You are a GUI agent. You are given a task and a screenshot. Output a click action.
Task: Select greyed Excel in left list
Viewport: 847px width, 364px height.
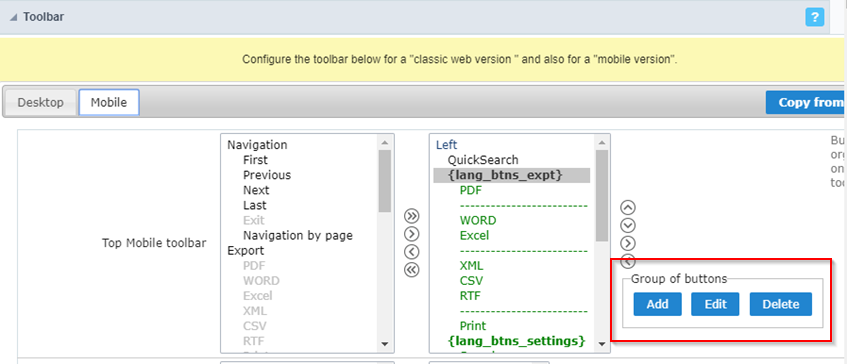point(258,296)
